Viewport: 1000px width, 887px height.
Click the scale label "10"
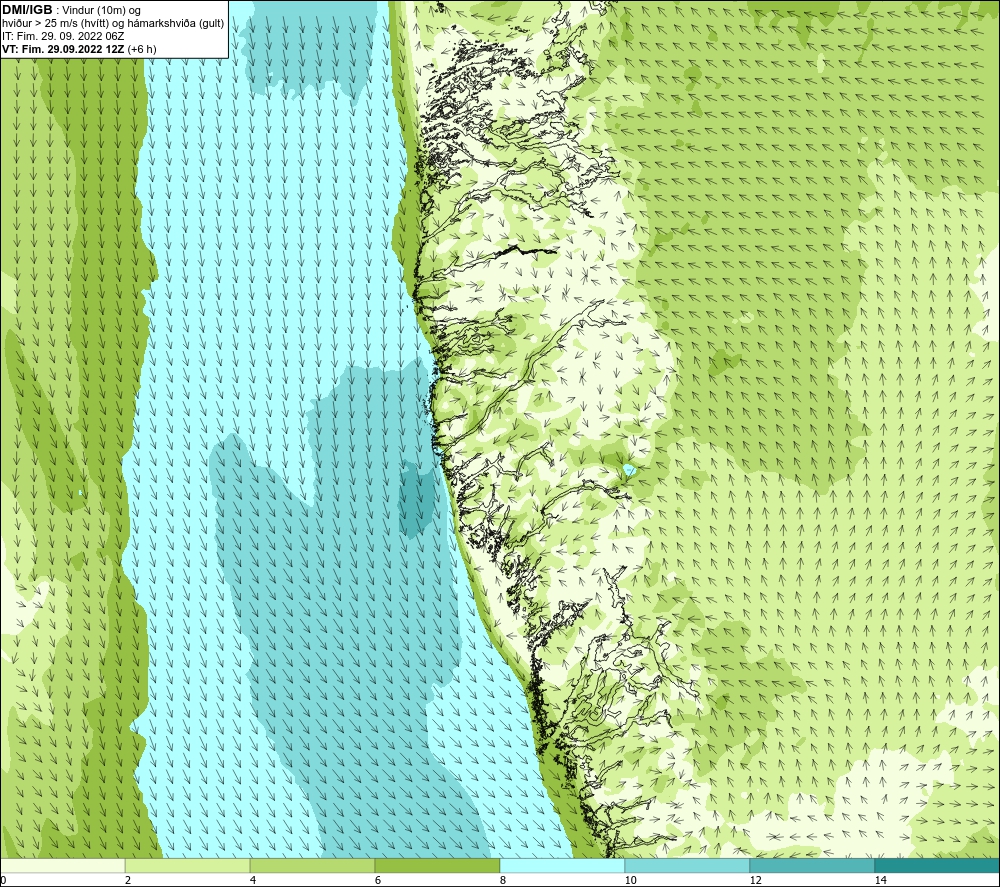point(631,880)
